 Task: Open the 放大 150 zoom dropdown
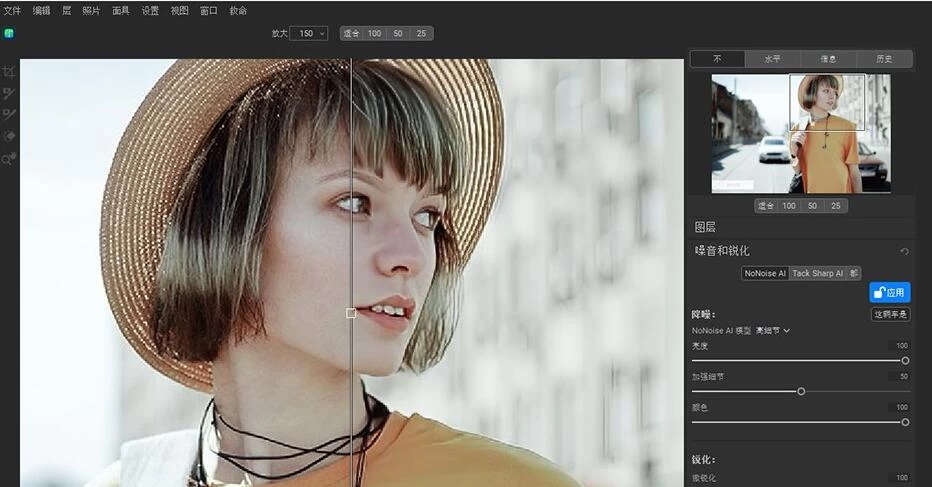click(x=308, y=33)
